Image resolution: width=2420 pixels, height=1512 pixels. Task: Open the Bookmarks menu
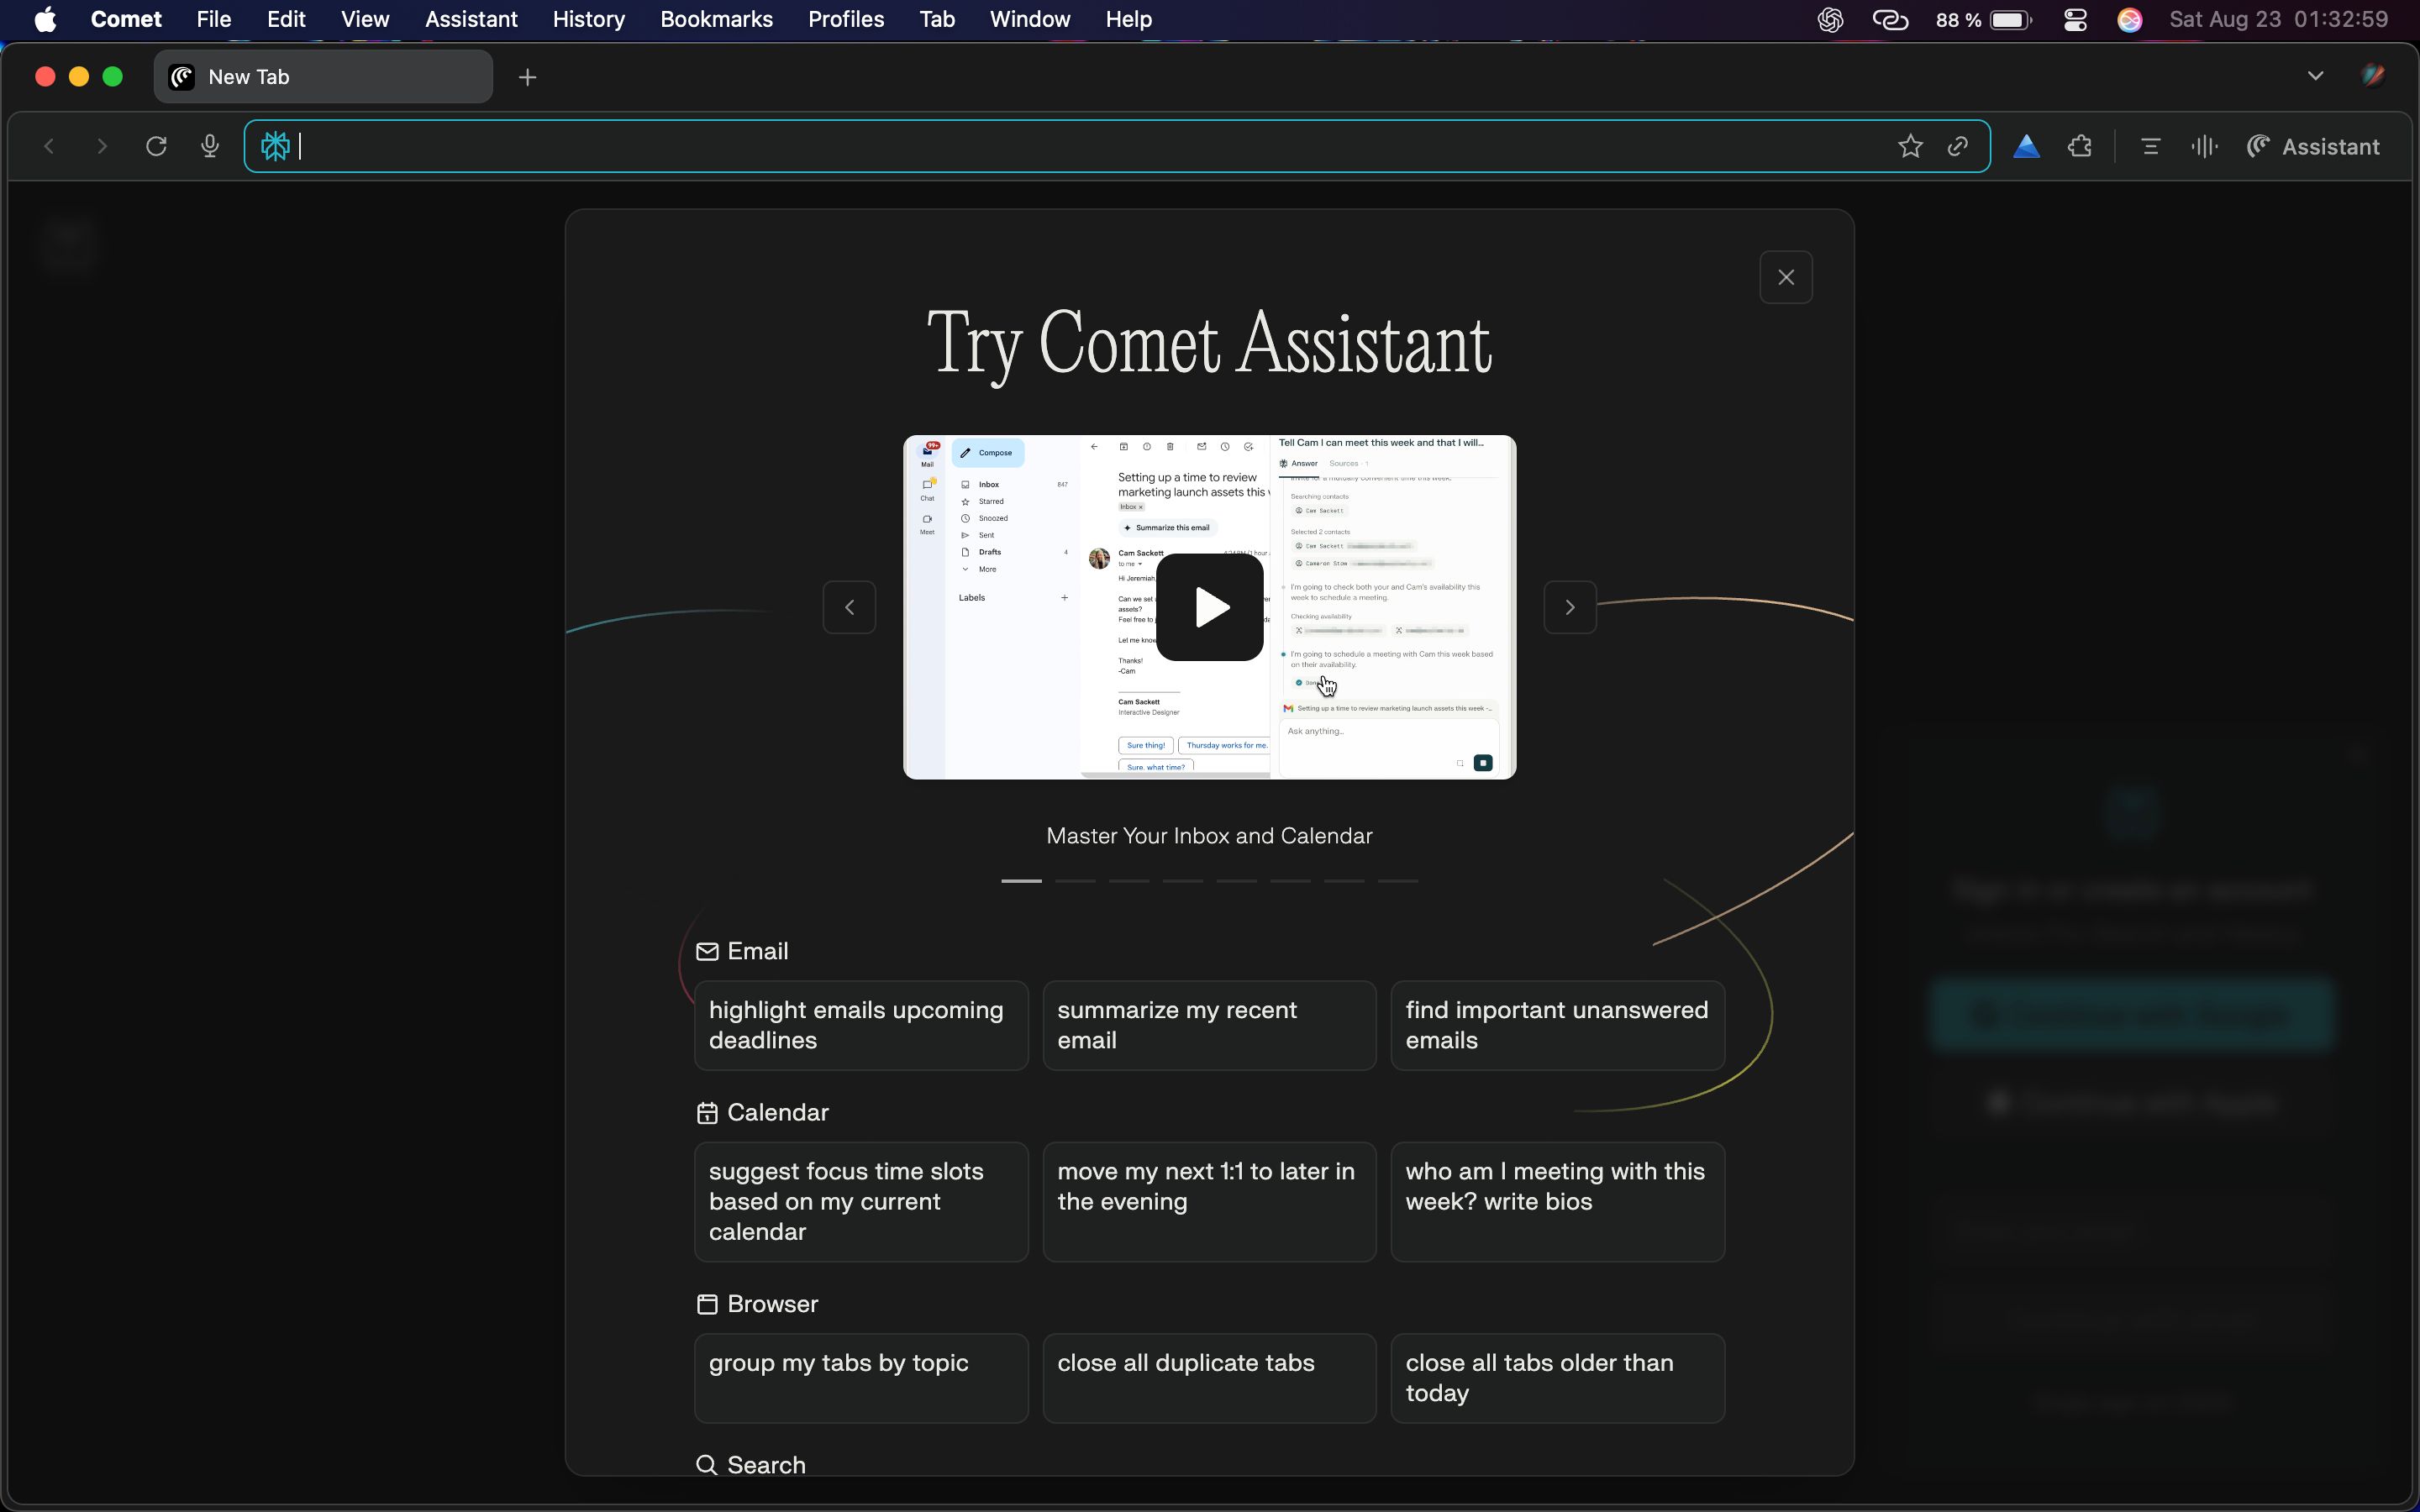click(716, 19)
